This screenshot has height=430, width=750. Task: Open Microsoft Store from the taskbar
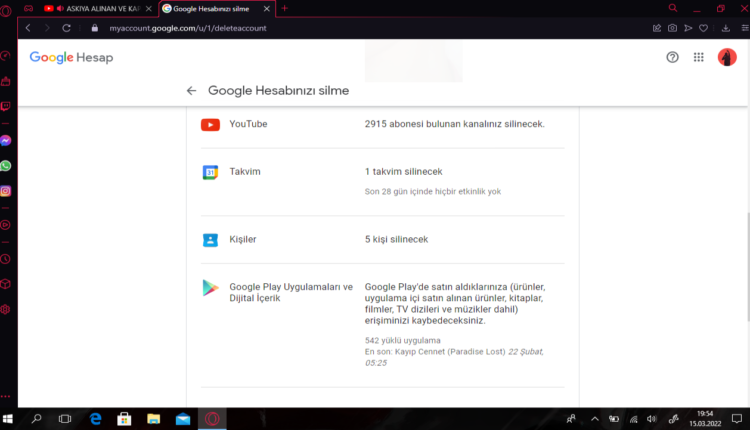pyautogui.click(x=124, y=419)
